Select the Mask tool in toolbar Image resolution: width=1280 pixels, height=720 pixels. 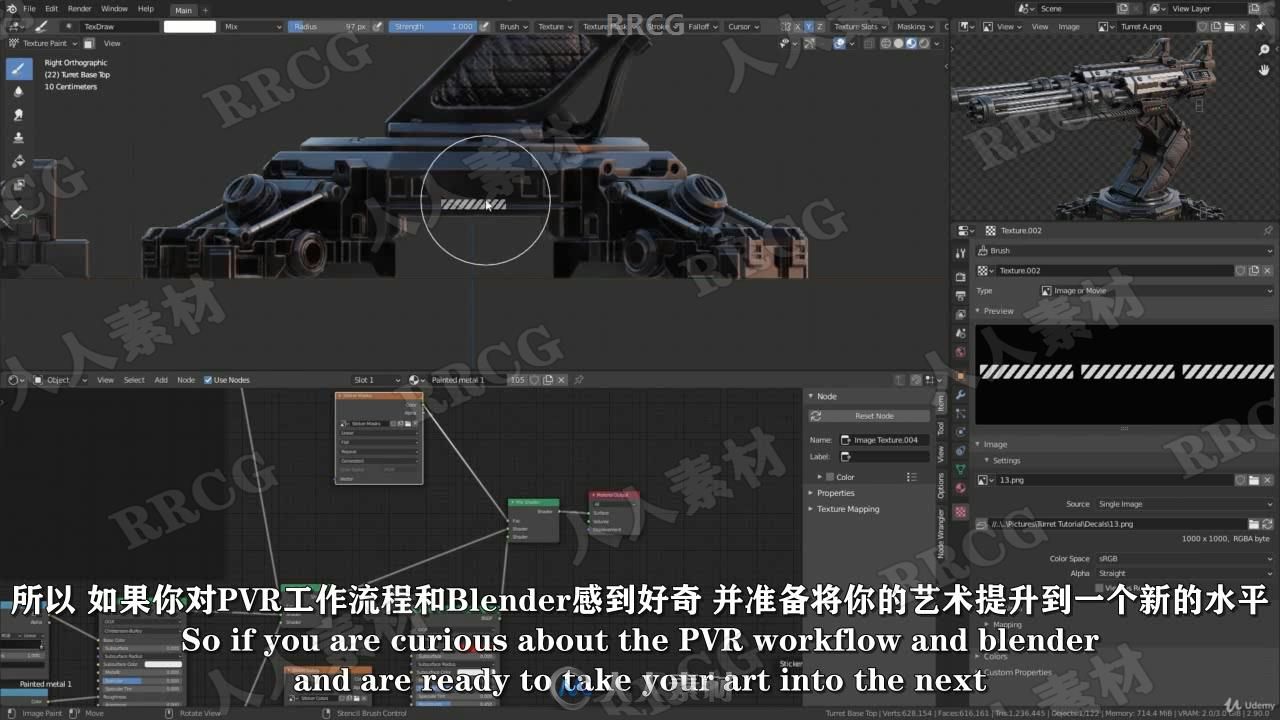click(18, 186)
